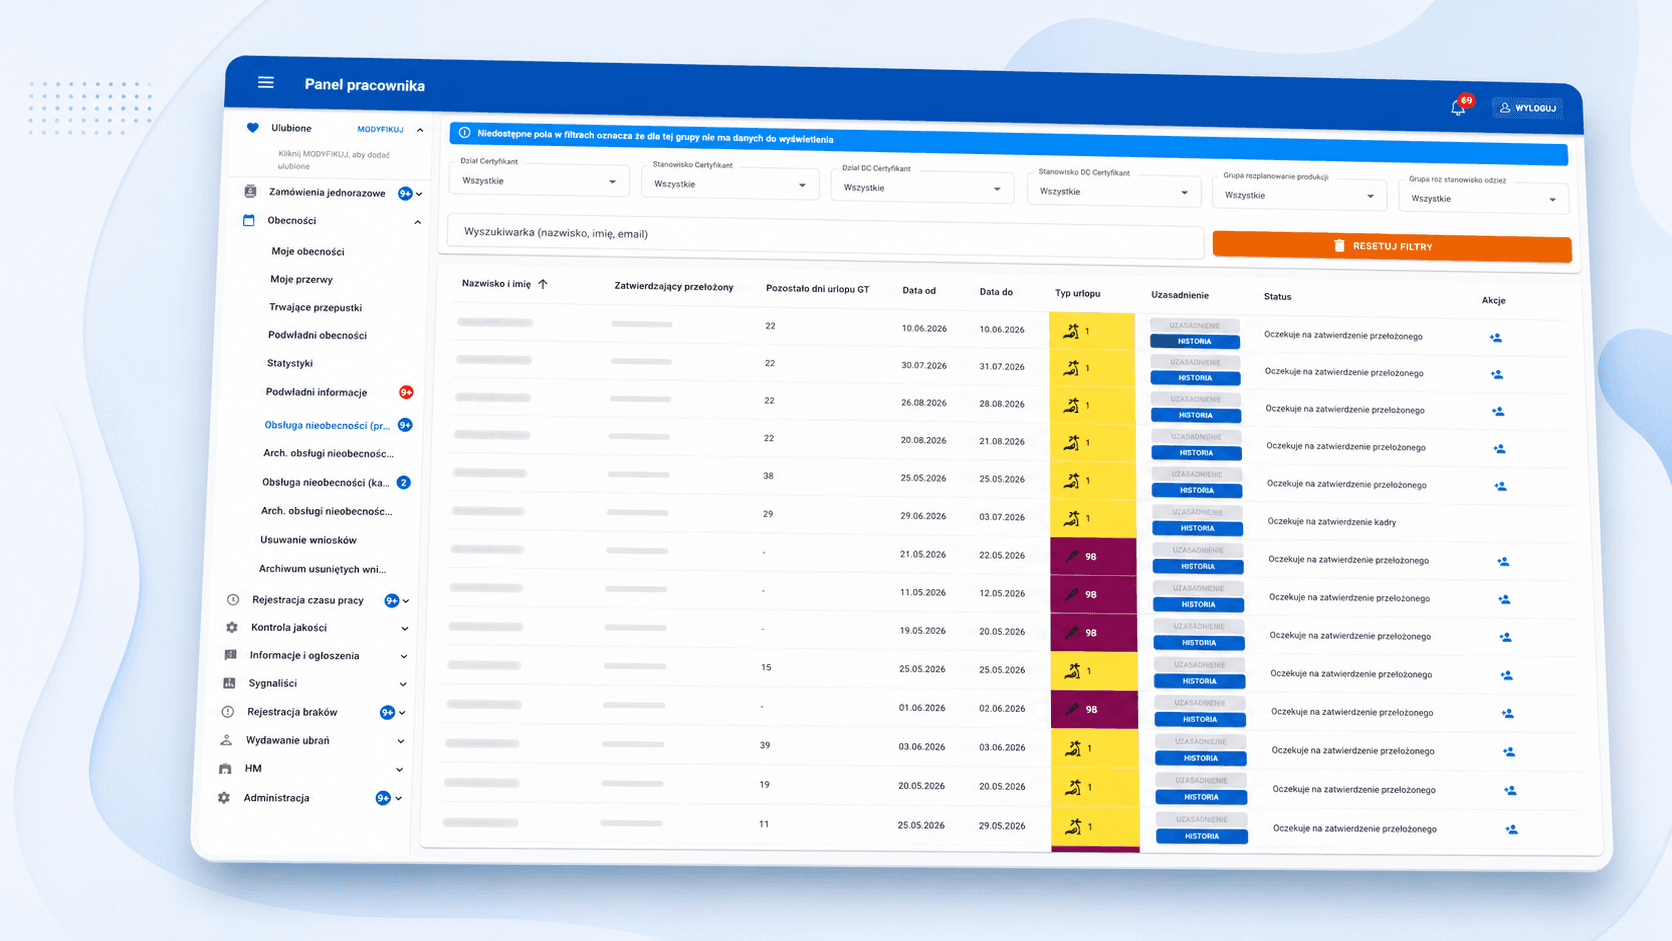Open Archiwum usuniętych wni... item
Image resolution: width=1672 pixels, height=941 pixels.
[x=322, y=569]
